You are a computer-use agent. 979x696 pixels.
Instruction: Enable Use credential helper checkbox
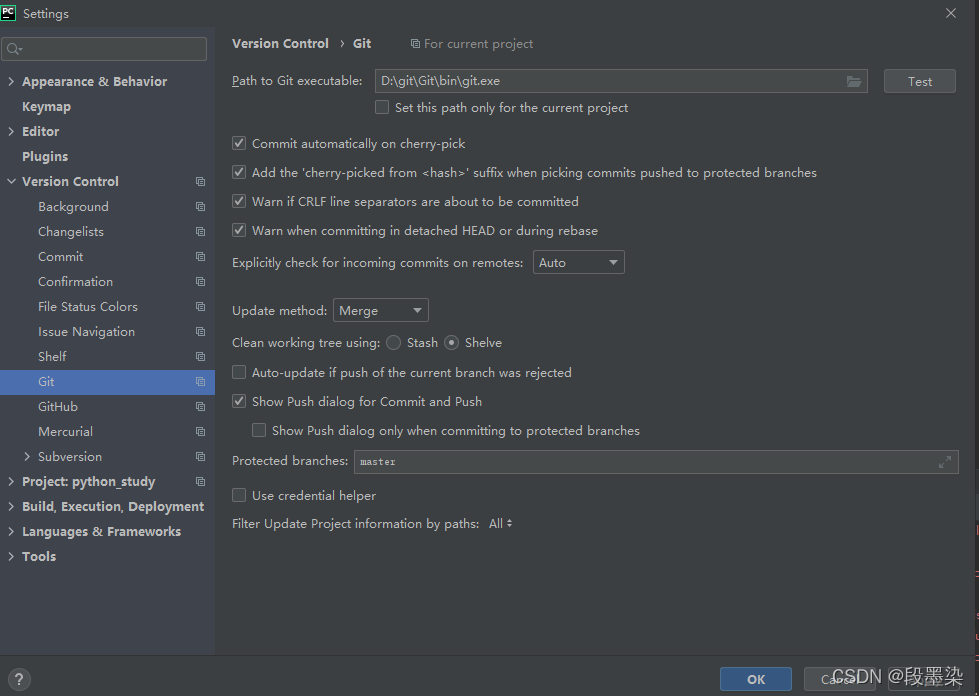(x=239, y=495)
